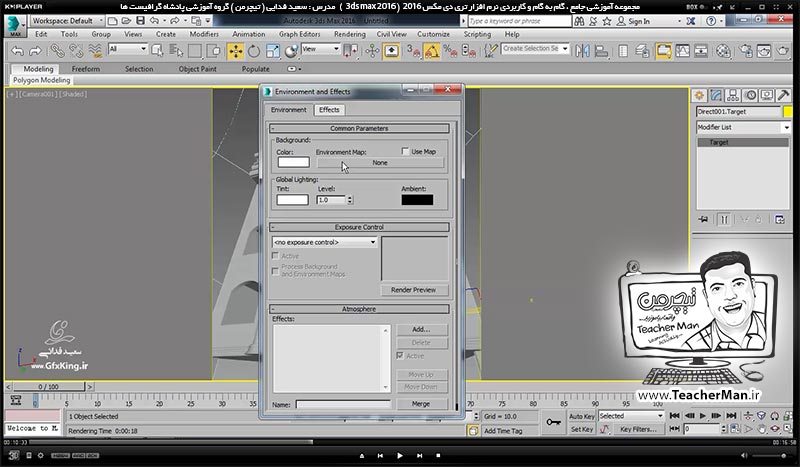Toggle Atmosphere effects Active checkbox
The width and height of the screenshot is (800, 467).
point(400,356)
